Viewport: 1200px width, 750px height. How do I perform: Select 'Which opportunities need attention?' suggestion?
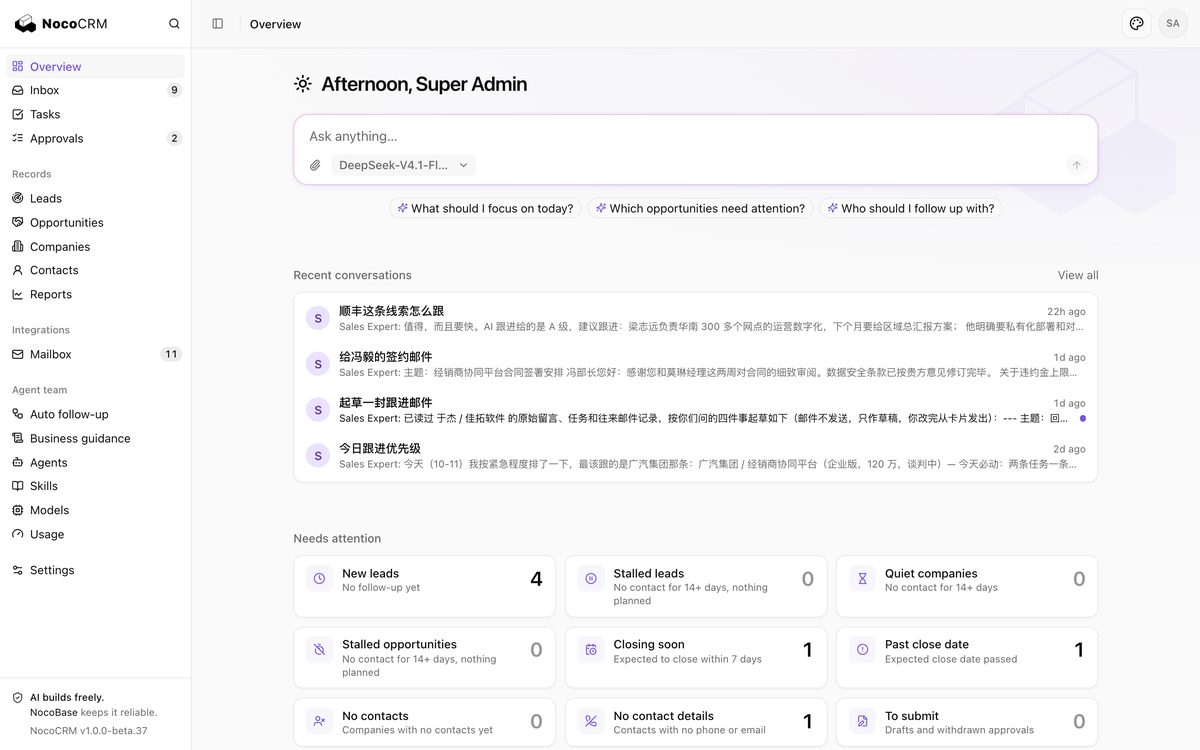700,208
